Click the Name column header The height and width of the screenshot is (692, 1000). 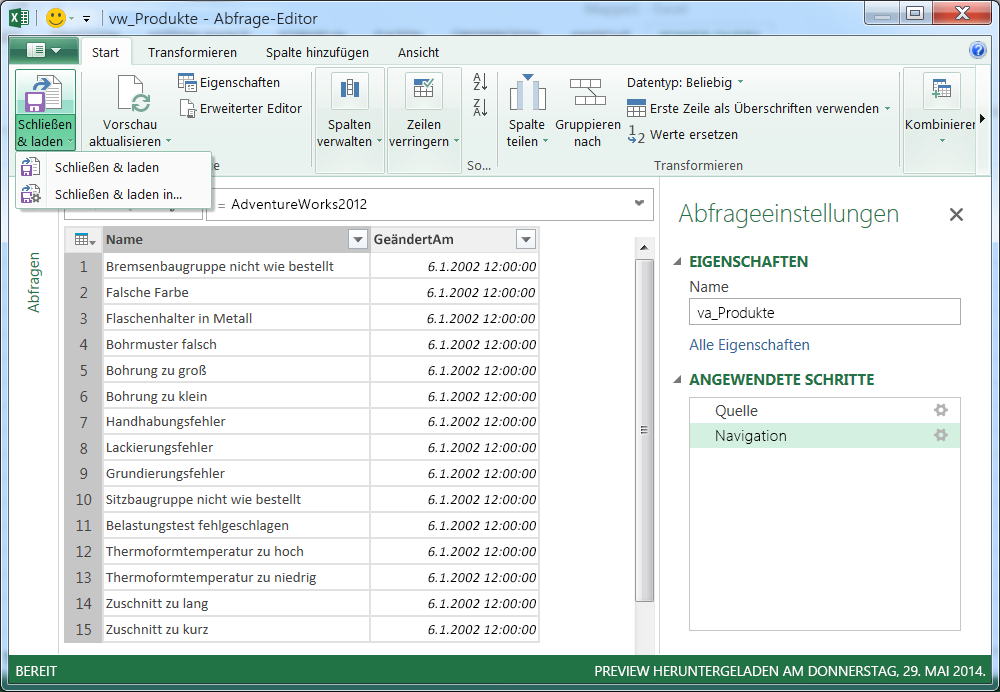pyautogui.click(x=236, y=240)
